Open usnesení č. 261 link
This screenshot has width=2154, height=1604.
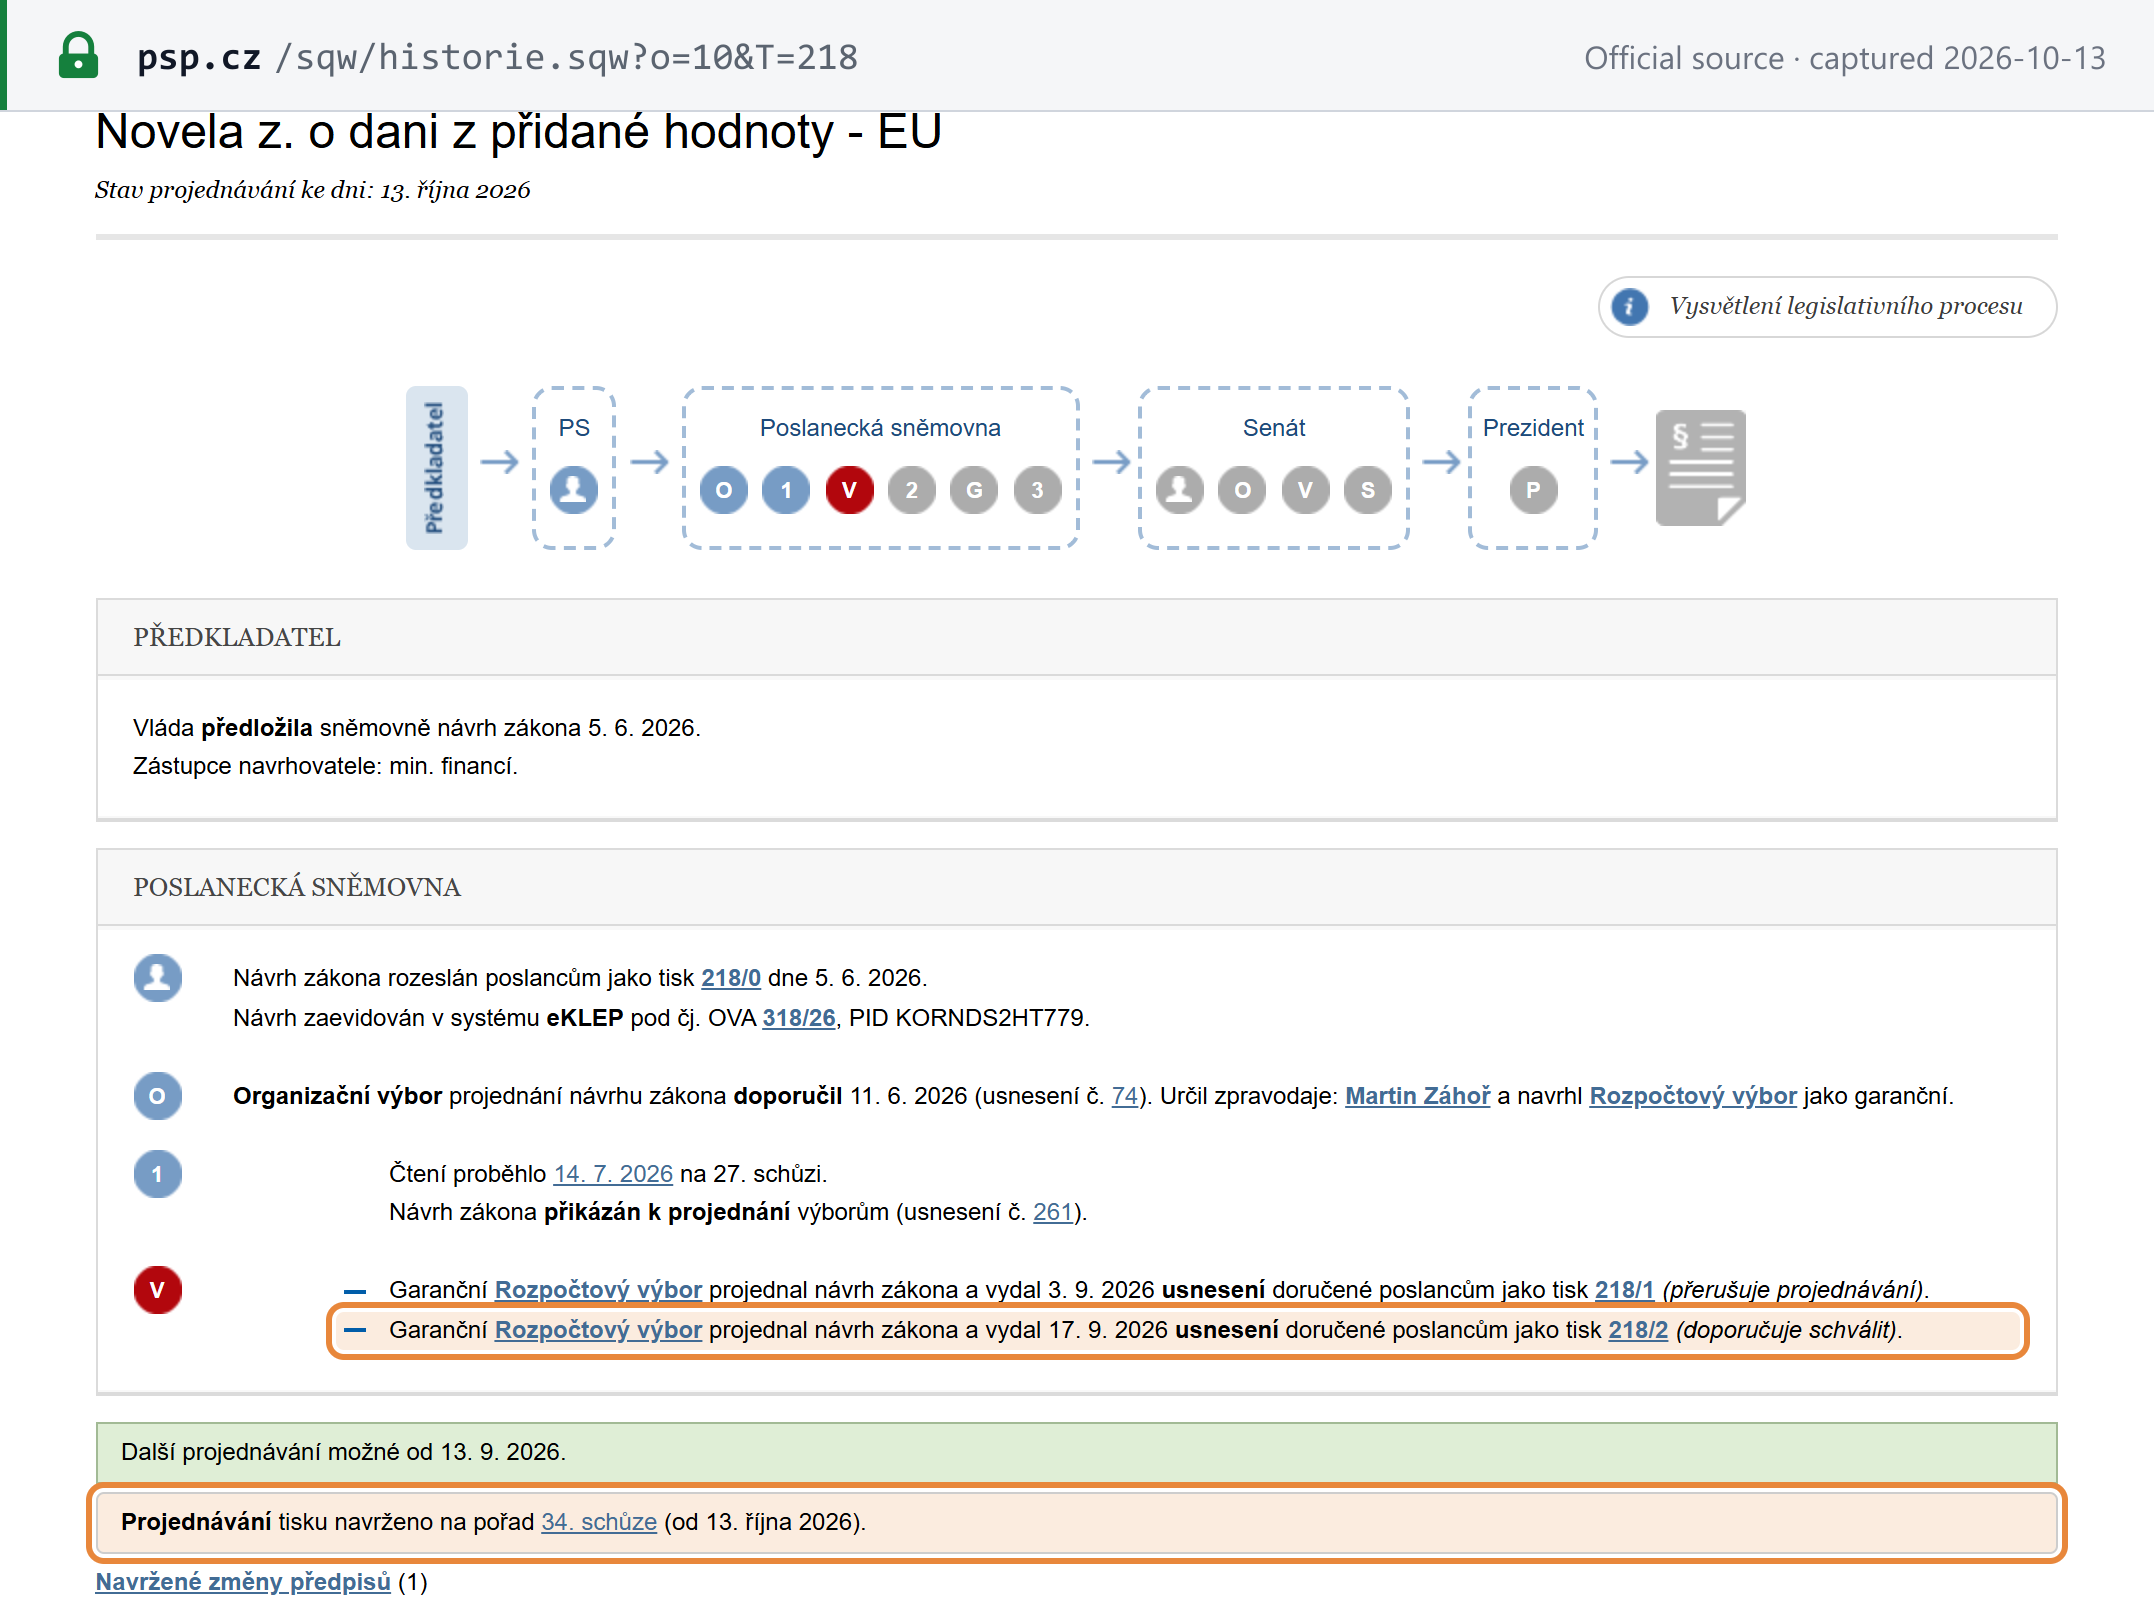tap(1053, 1212)
